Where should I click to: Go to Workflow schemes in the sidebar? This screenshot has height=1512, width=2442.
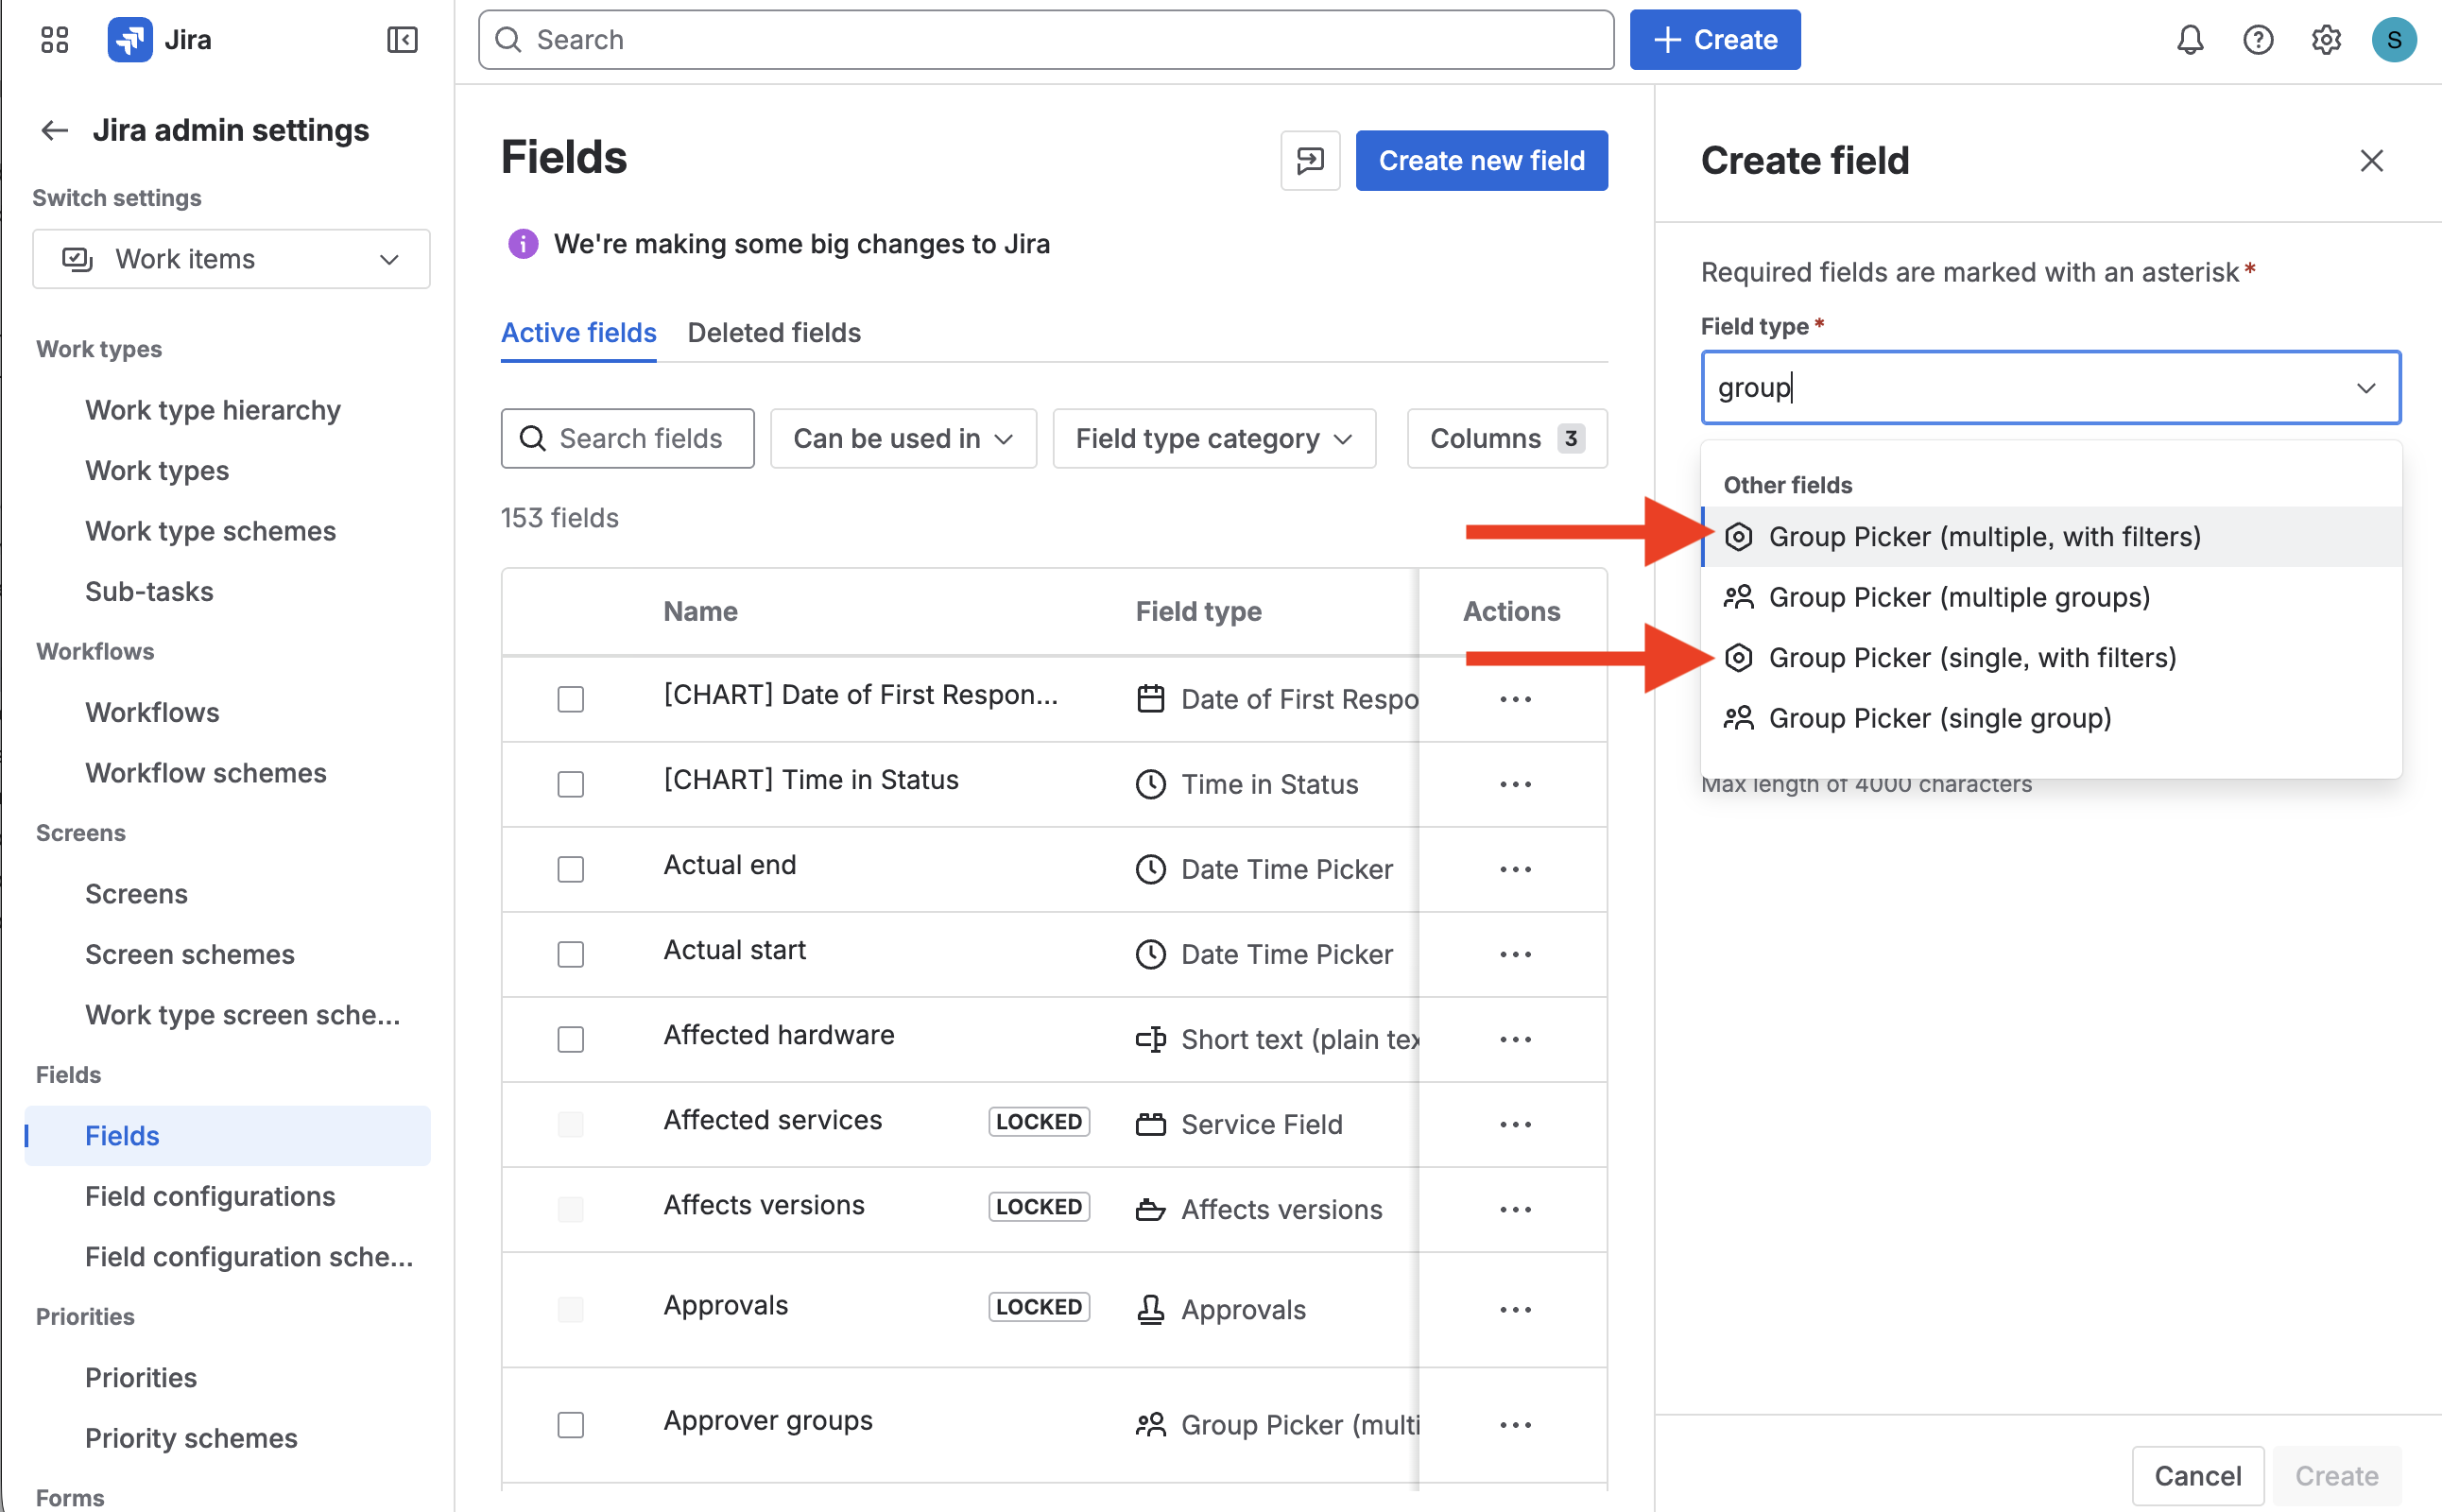pyautogui.click(x=205, y=772)
